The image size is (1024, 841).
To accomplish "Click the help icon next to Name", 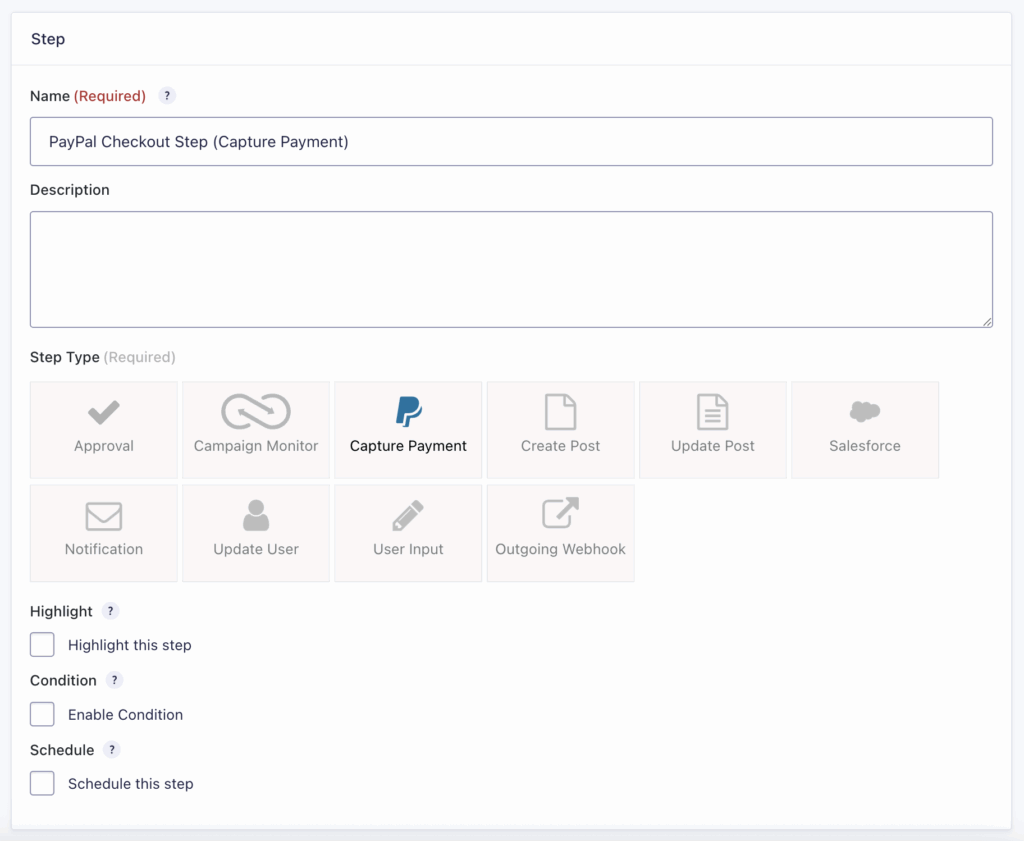I will coord(167,96).
